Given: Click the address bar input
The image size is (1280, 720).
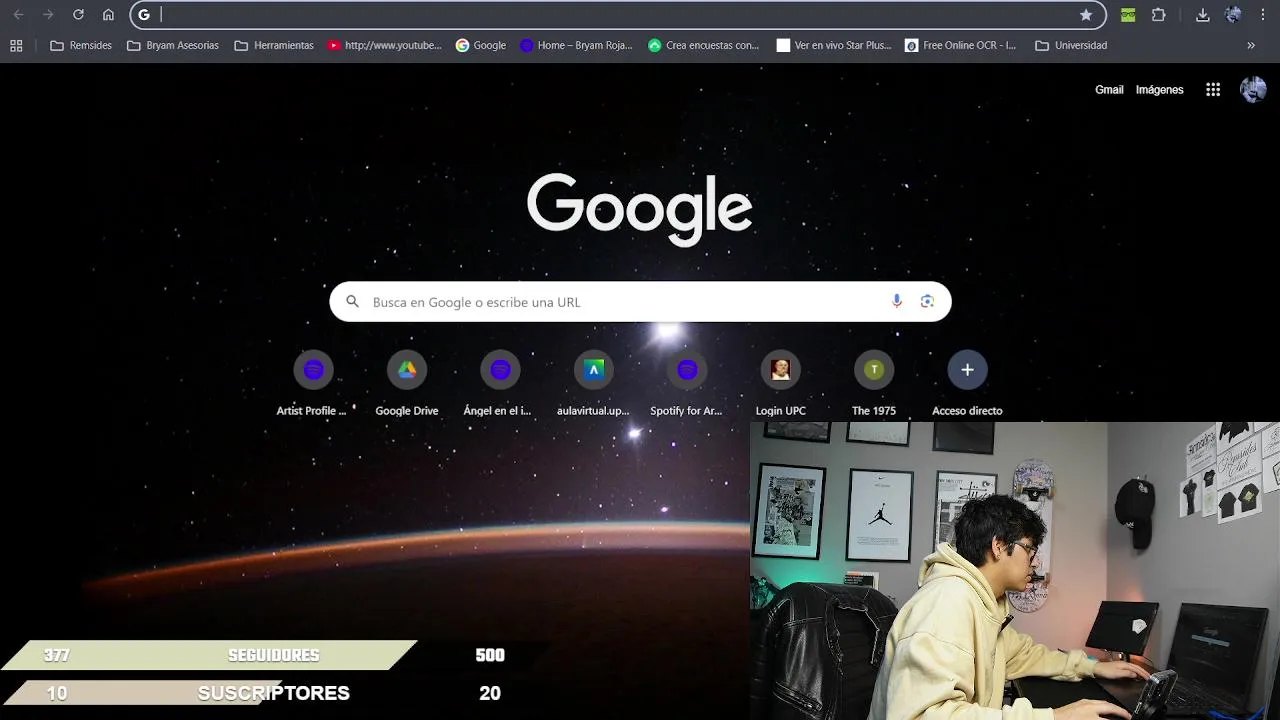Looking at the screenshot, I should 616,15.
